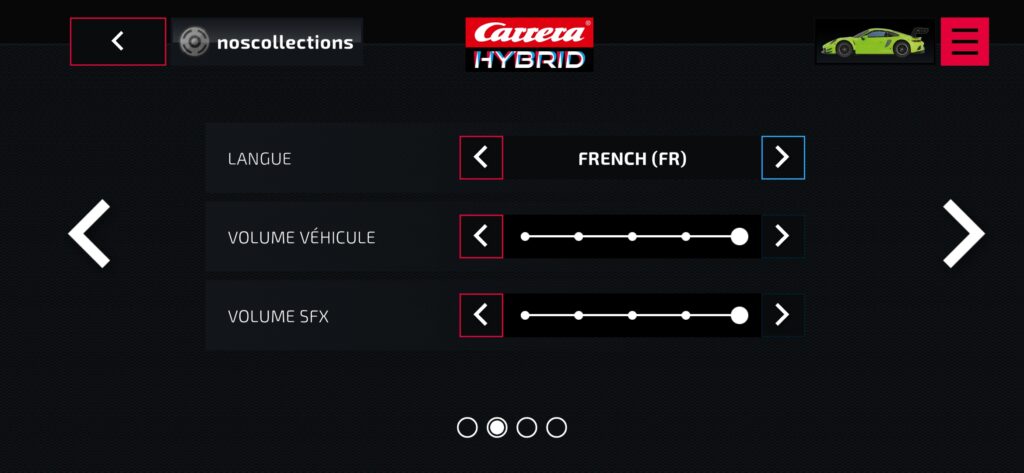The image size is (1024, 473).
Task: Decrease Volume SFX with left arrow
Action: (481, 315)
